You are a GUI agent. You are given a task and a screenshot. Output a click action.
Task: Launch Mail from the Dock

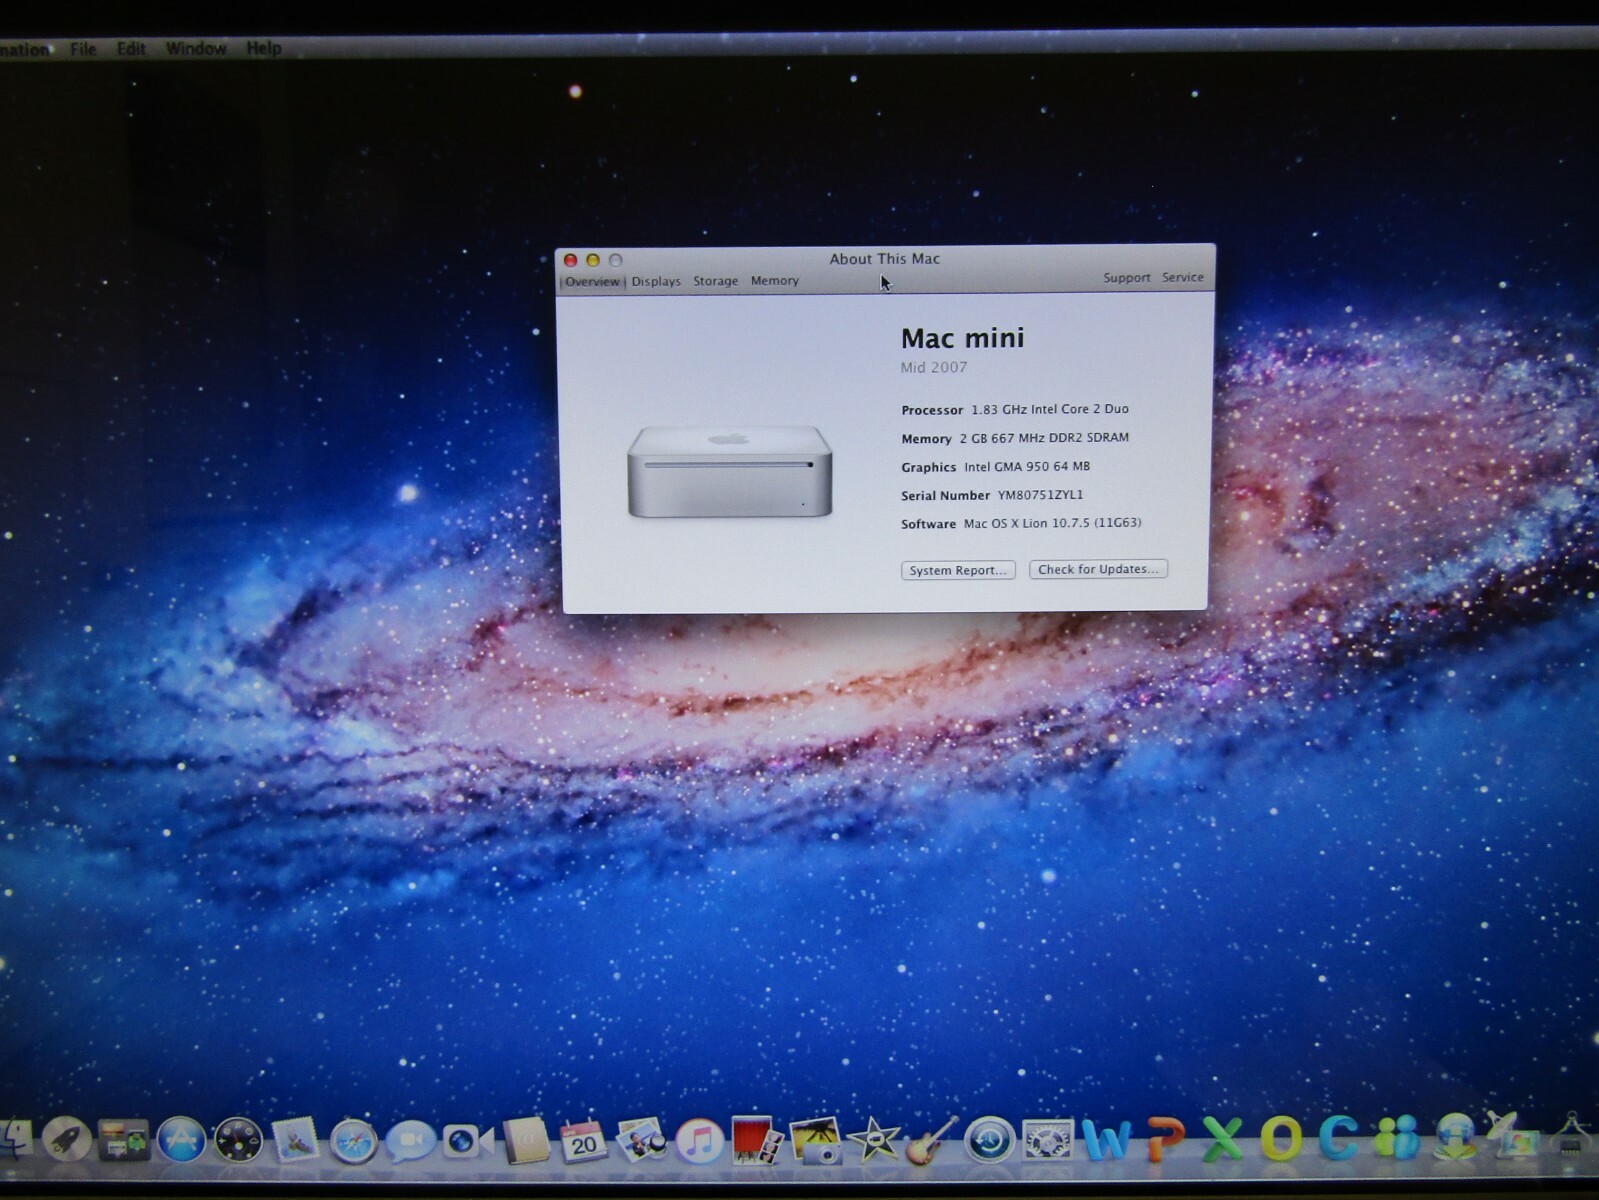coord(295,1141)
